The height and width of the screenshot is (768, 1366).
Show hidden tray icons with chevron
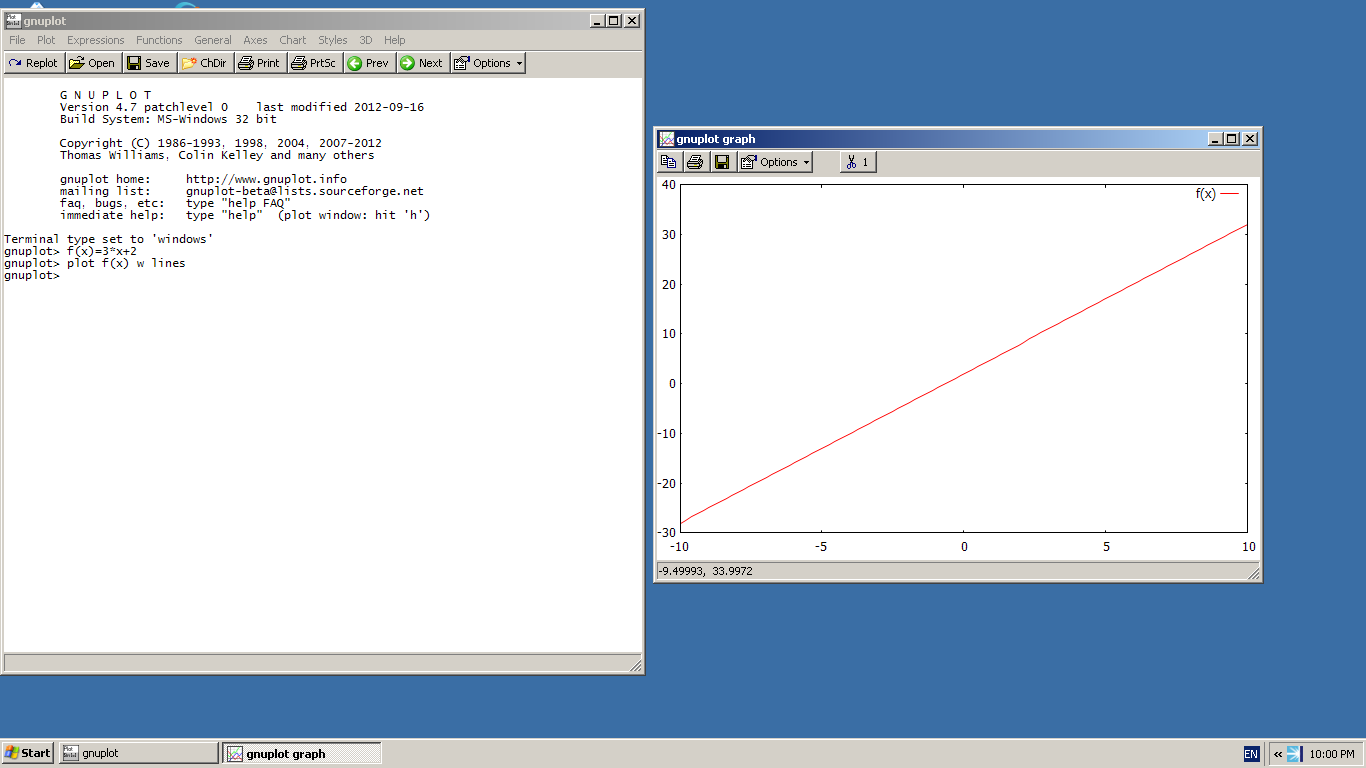1277,754
